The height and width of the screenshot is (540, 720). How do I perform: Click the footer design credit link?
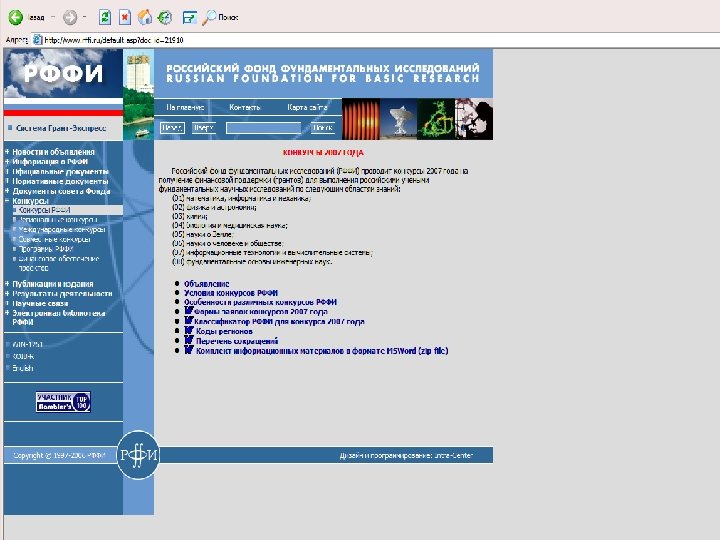click(x=406, y=456)
